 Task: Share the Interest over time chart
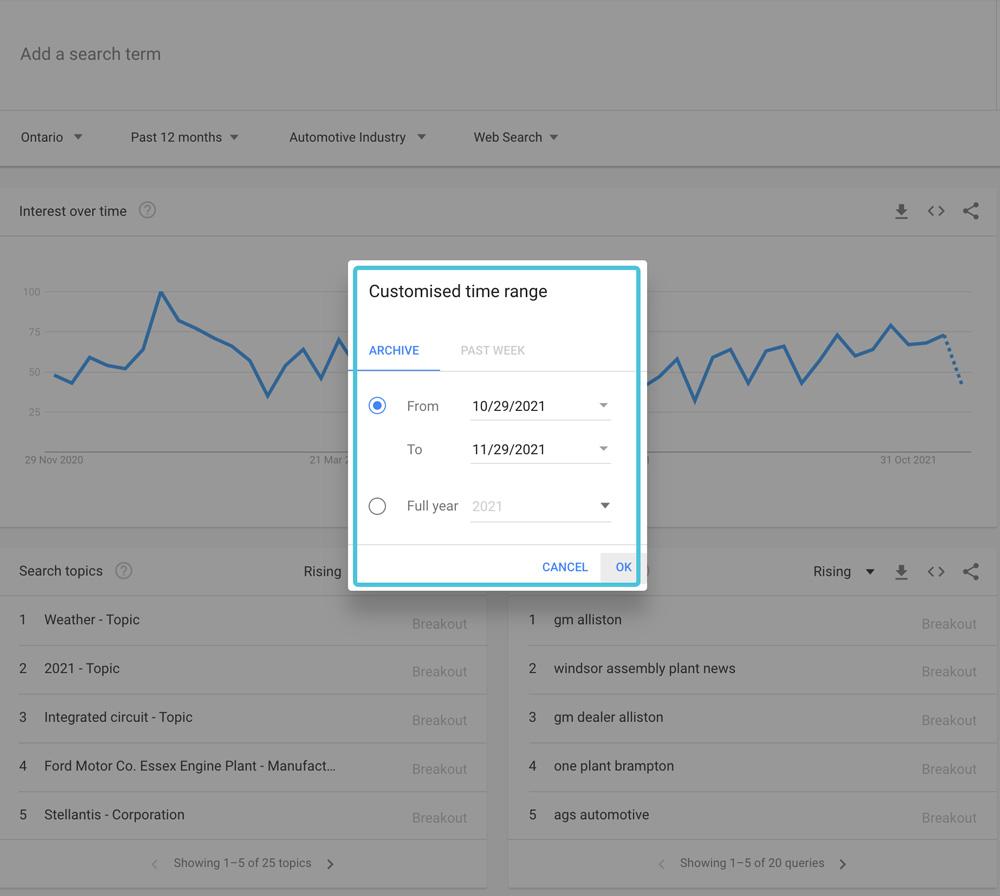tap(970, 211)
